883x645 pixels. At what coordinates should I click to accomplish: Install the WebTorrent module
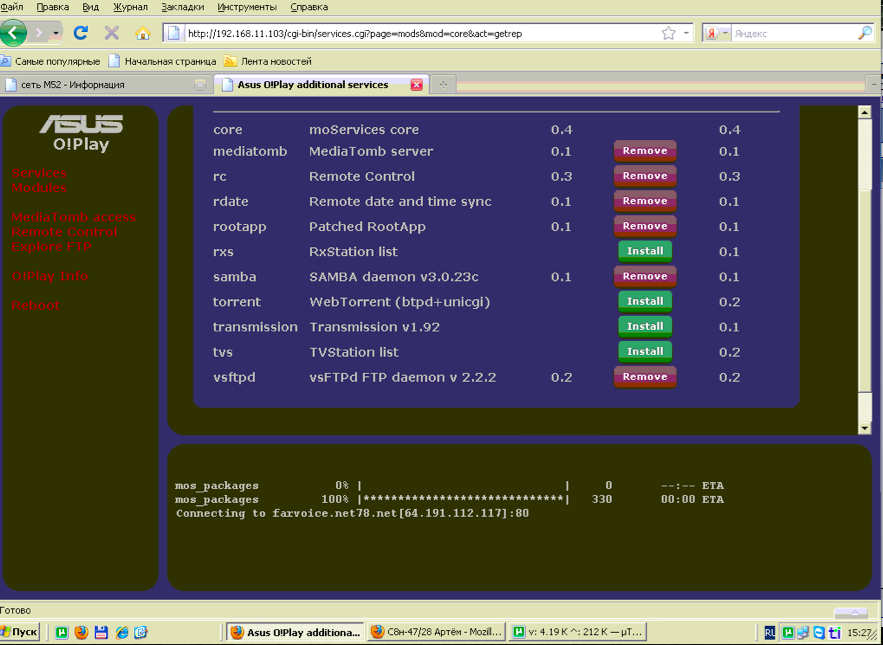(645, 301)
